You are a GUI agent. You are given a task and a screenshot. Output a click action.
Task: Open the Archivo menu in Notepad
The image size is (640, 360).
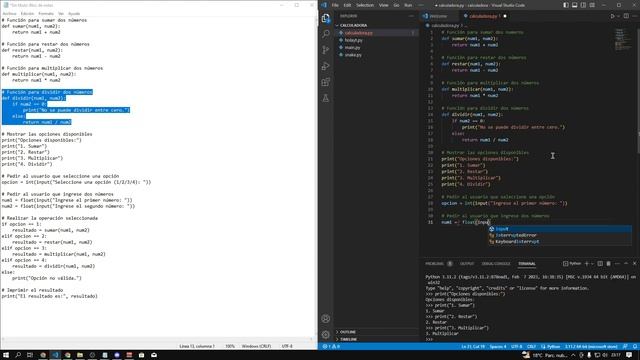point(9,13)
